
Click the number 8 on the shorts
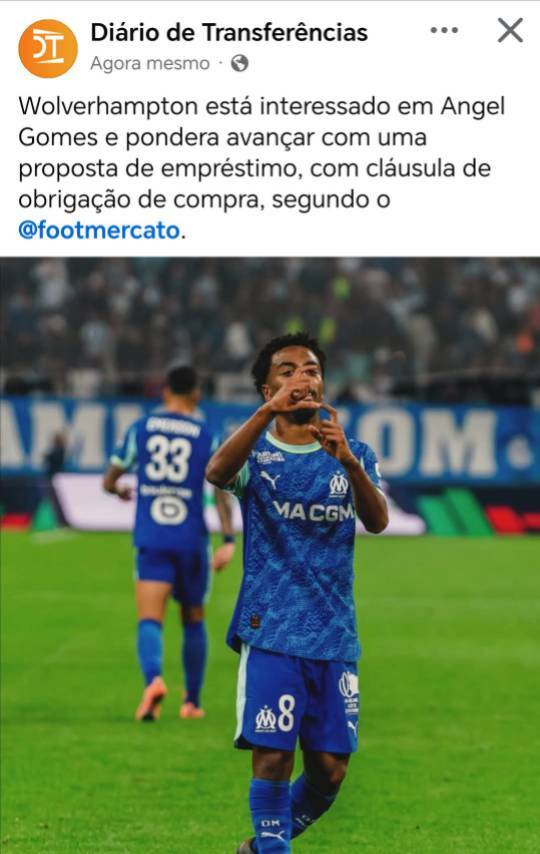pos(286,713)
